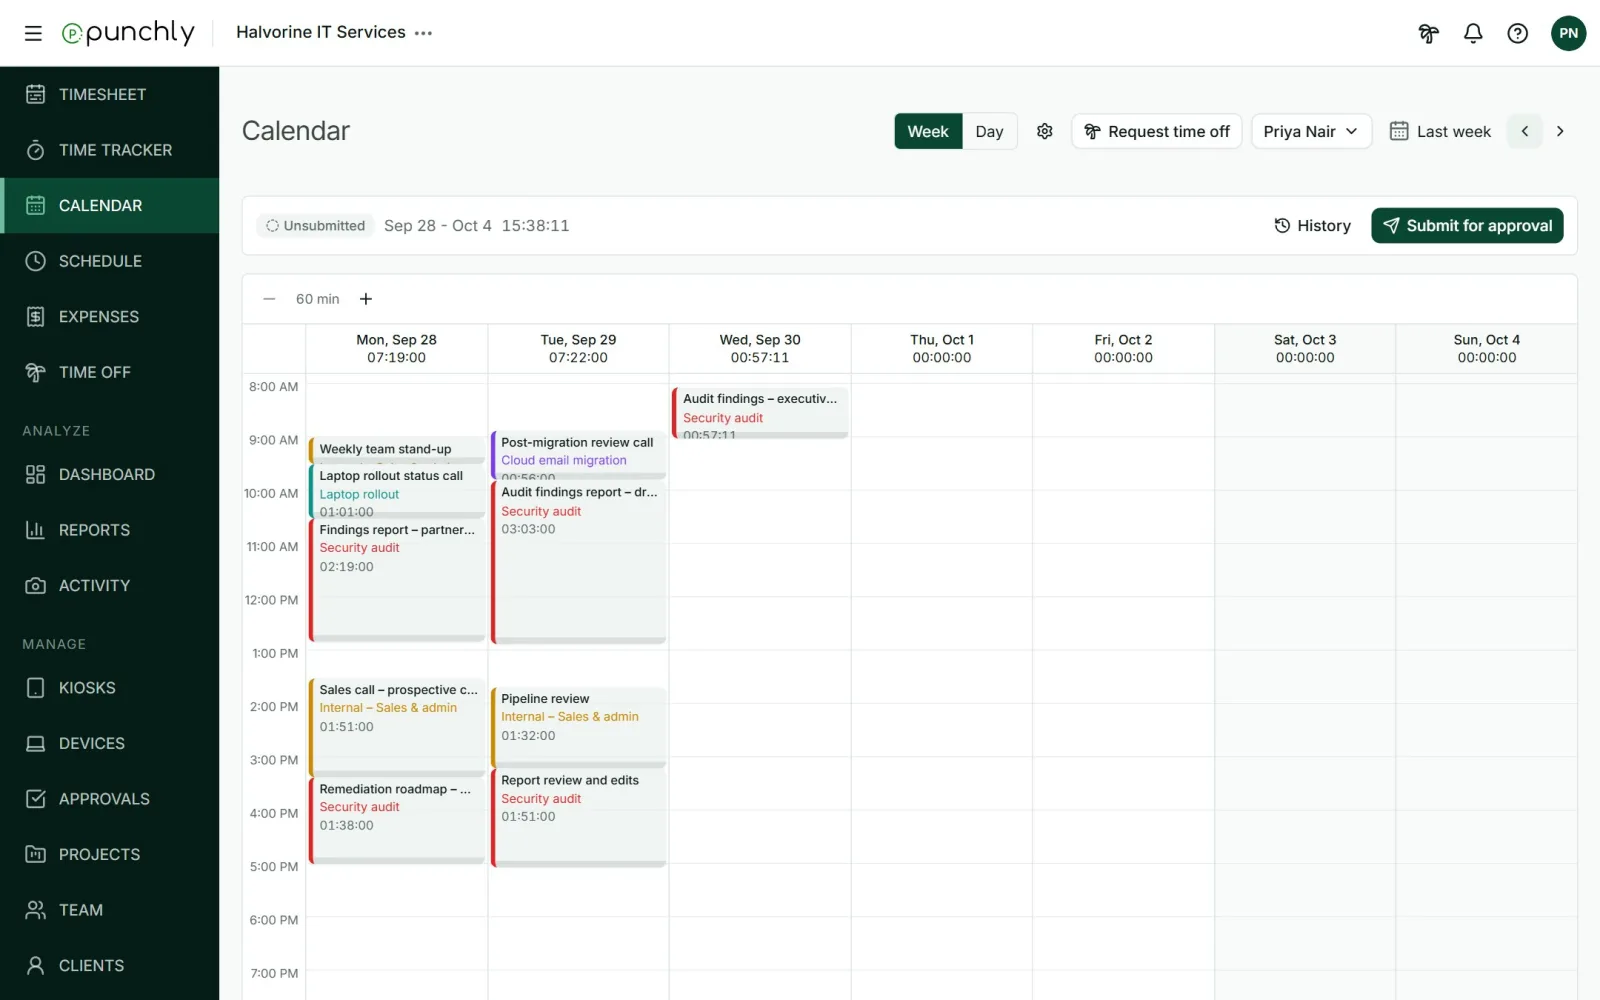Decrease calendar zoom with minus
This screenshot has width=1600, height=1000.
pyautogui.click(x=269, y=299)
